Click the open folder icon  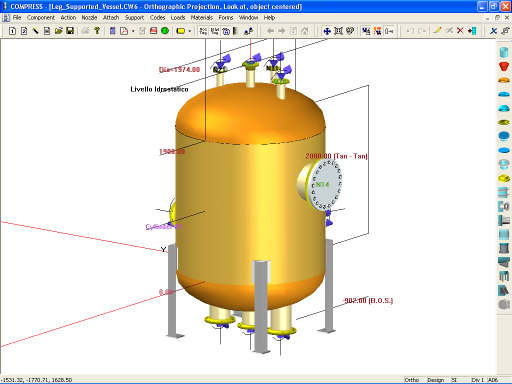pyautogui.click(x=59, y=31)
